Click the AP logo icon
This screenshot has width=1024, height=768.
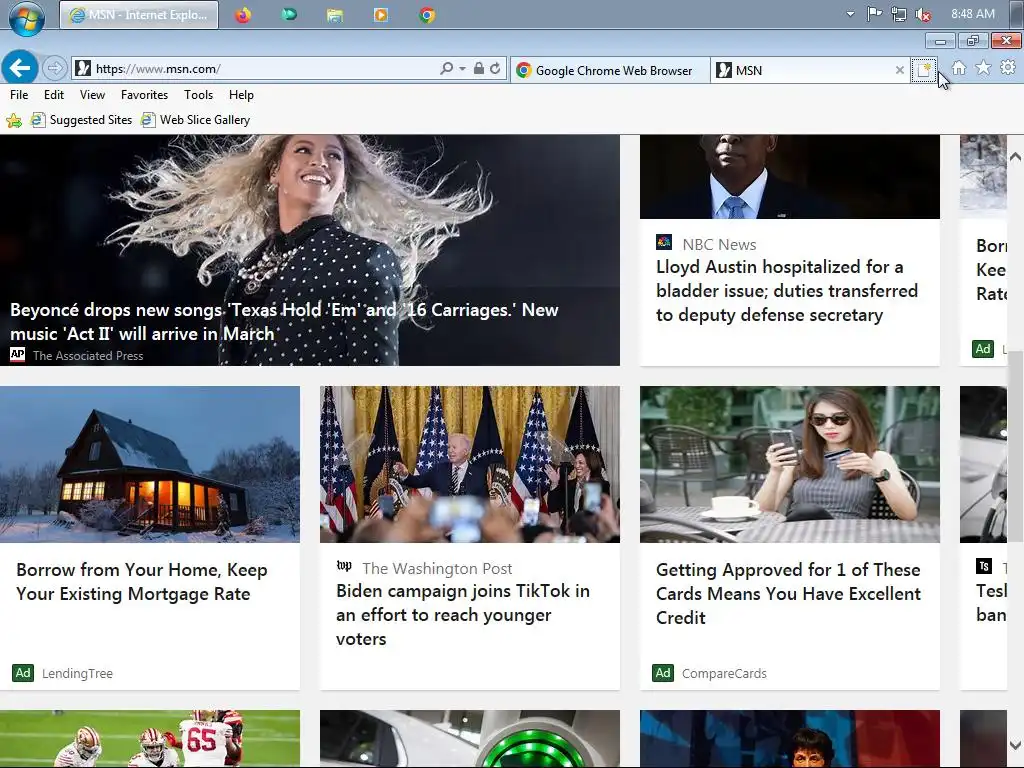18,355
